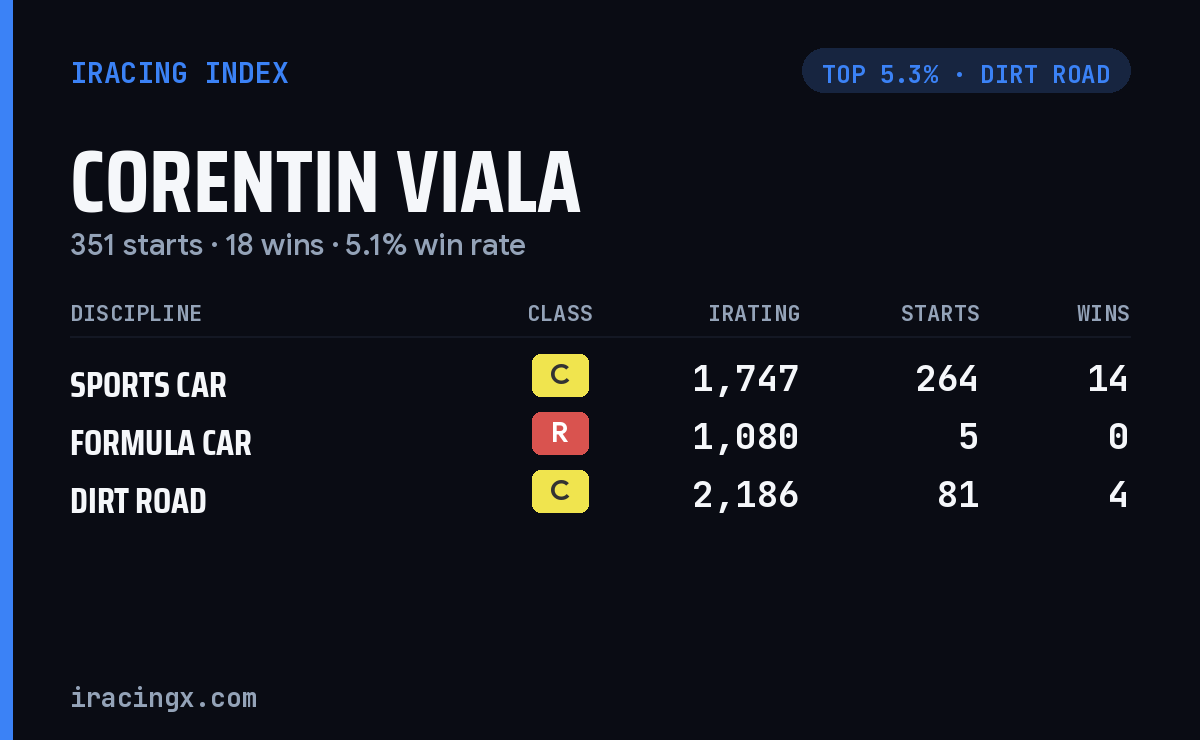This screenshot has width=1200, height=740.
Task: Click the 351 starts summary line
Action: [298, 245]
